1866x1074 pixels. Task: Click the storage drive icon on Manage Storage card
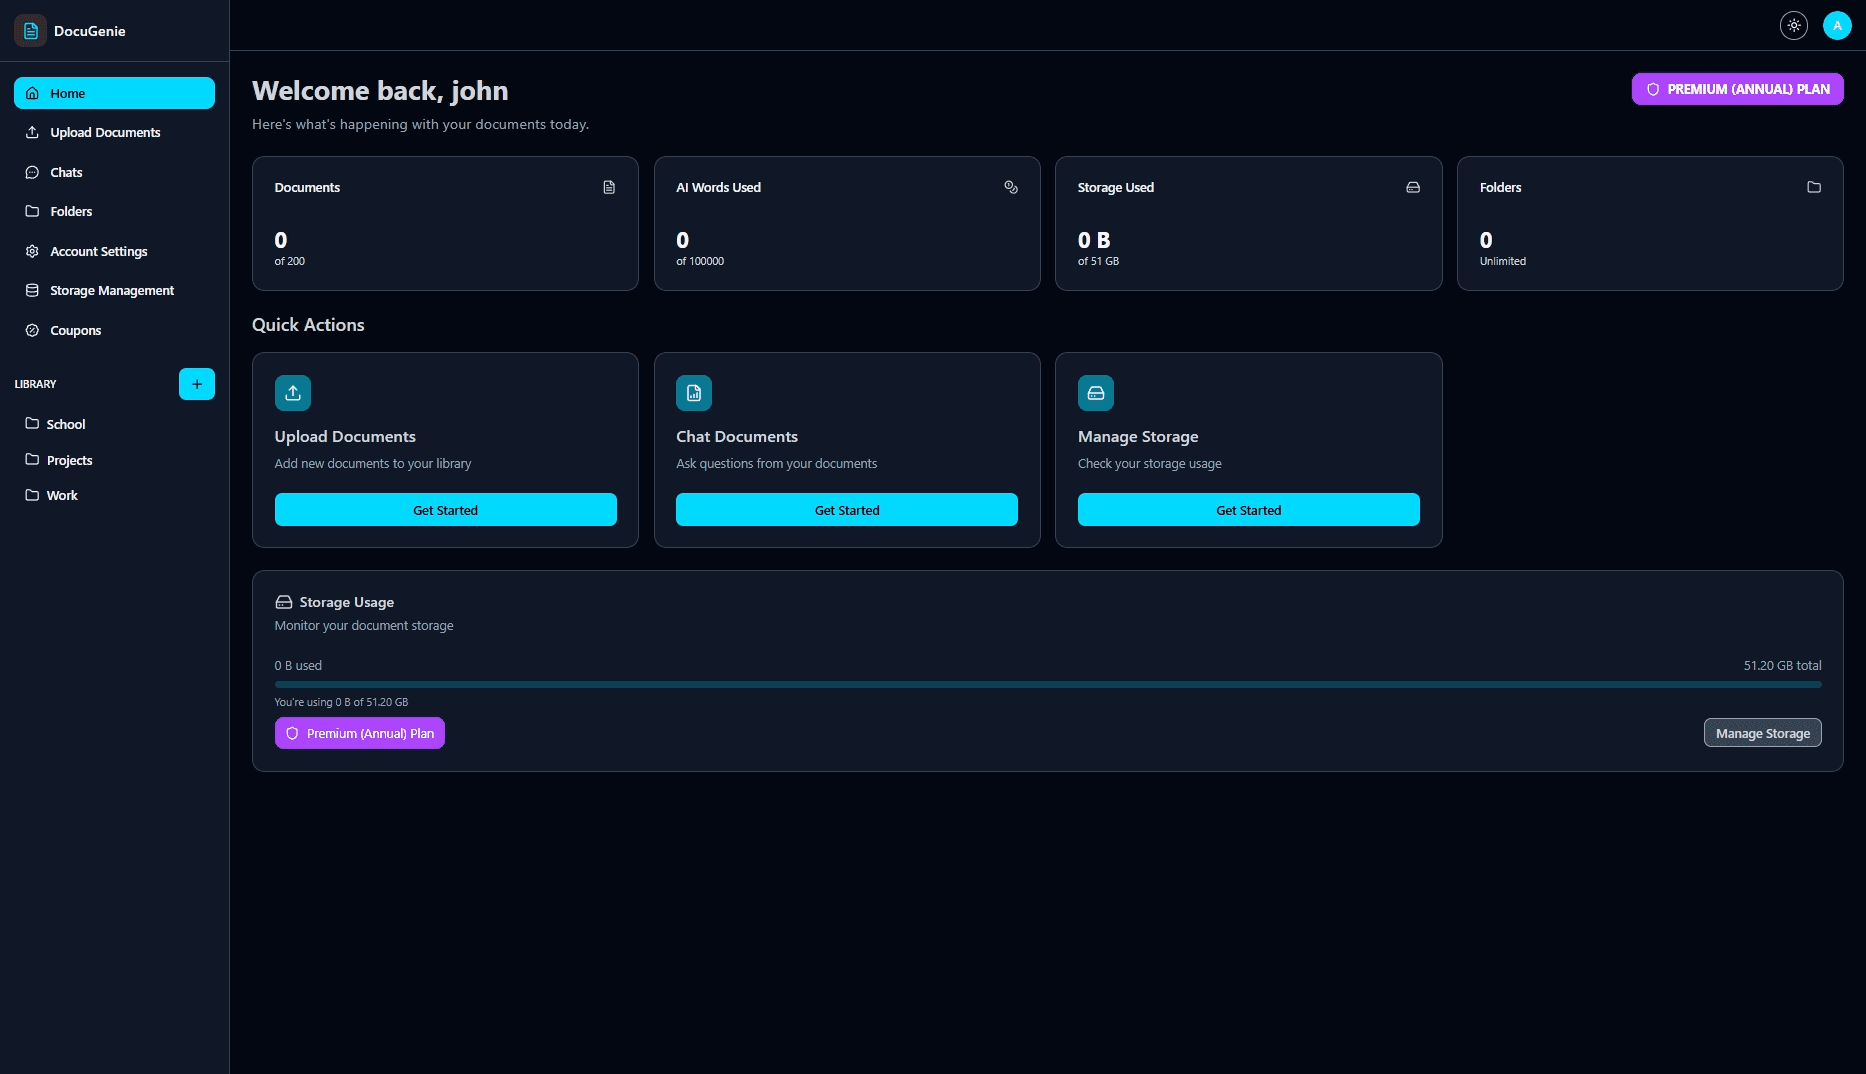pyautogui.click(x=1095, y=392)
